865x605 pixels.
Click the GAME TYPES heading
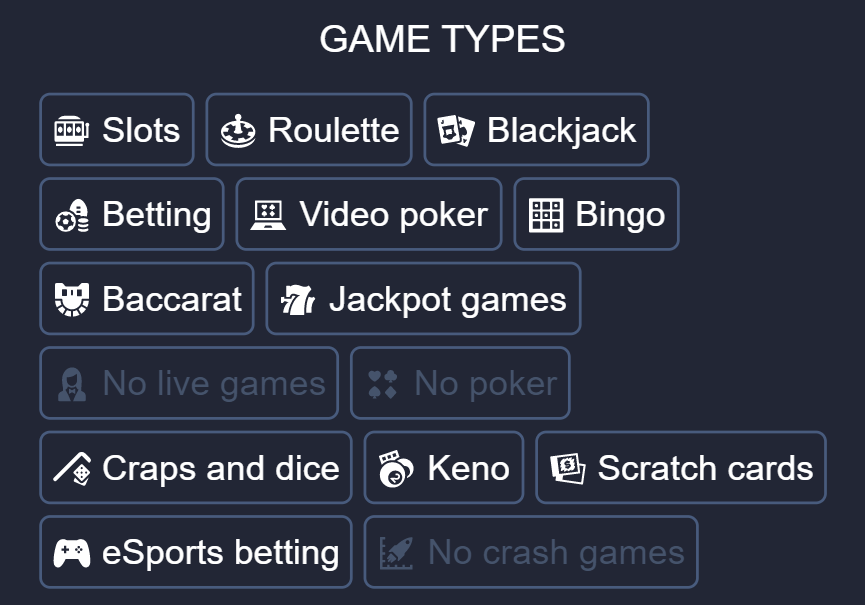point(442,39)
